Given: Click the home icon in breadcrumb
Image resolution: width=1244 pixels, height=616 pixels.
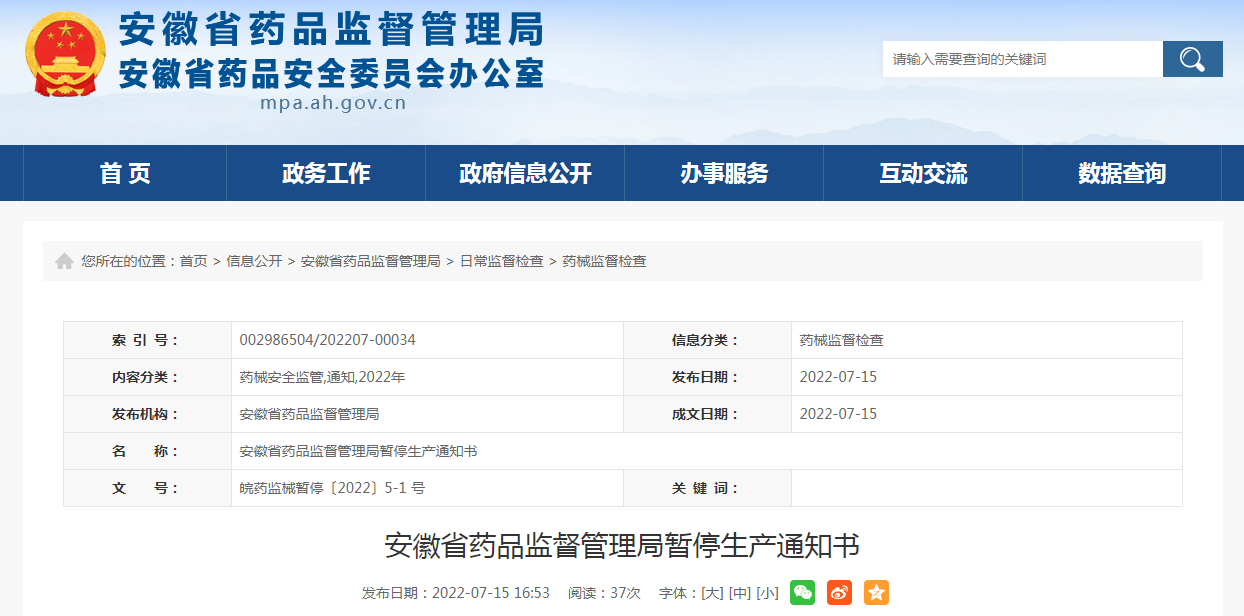Looking at the screenshot, I should 64,261.
